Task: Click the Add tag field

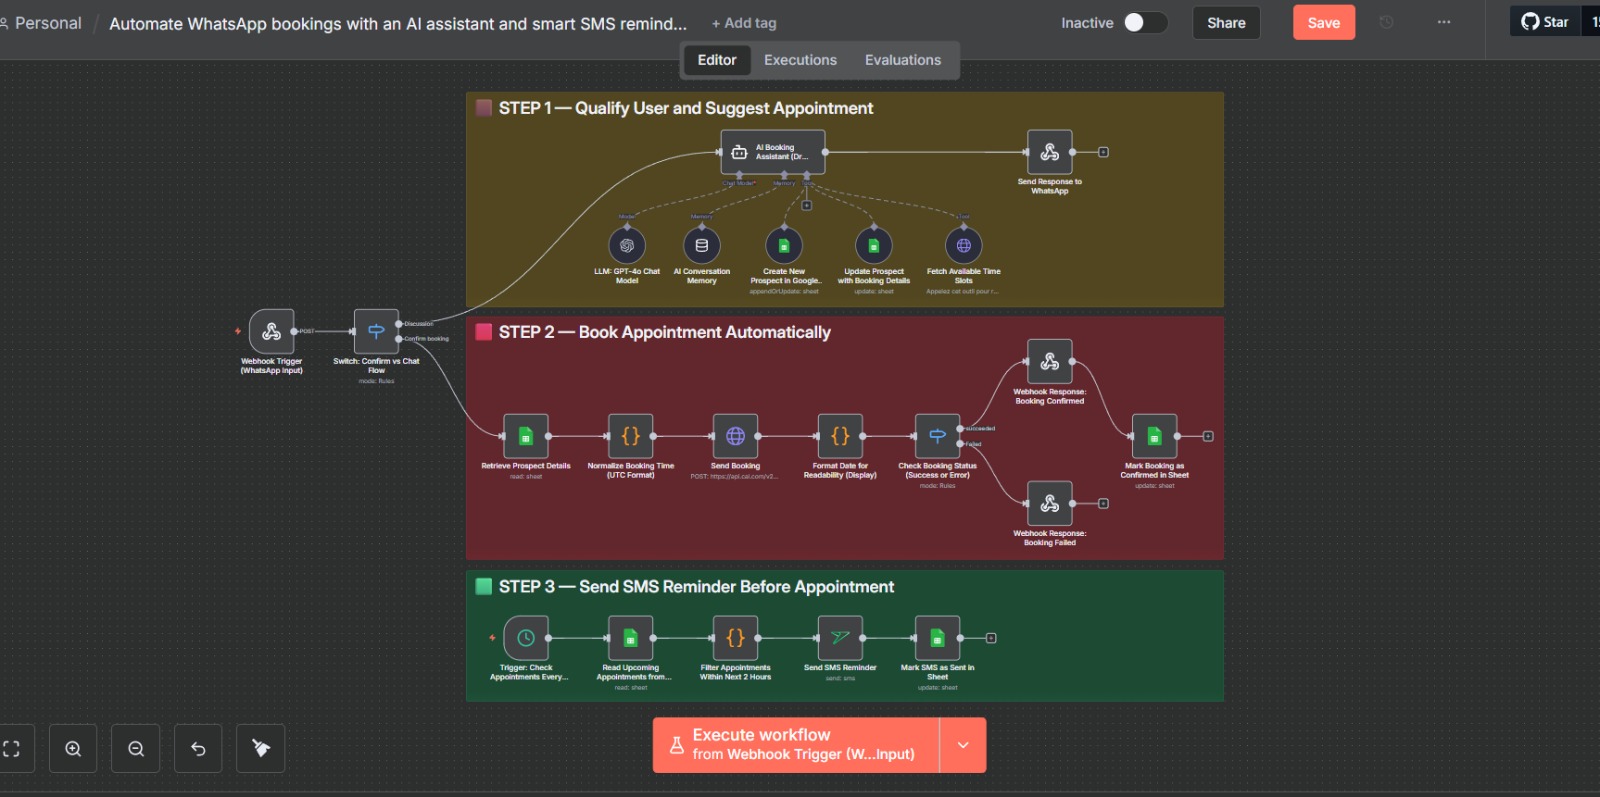Action: [x=744, y=23]
